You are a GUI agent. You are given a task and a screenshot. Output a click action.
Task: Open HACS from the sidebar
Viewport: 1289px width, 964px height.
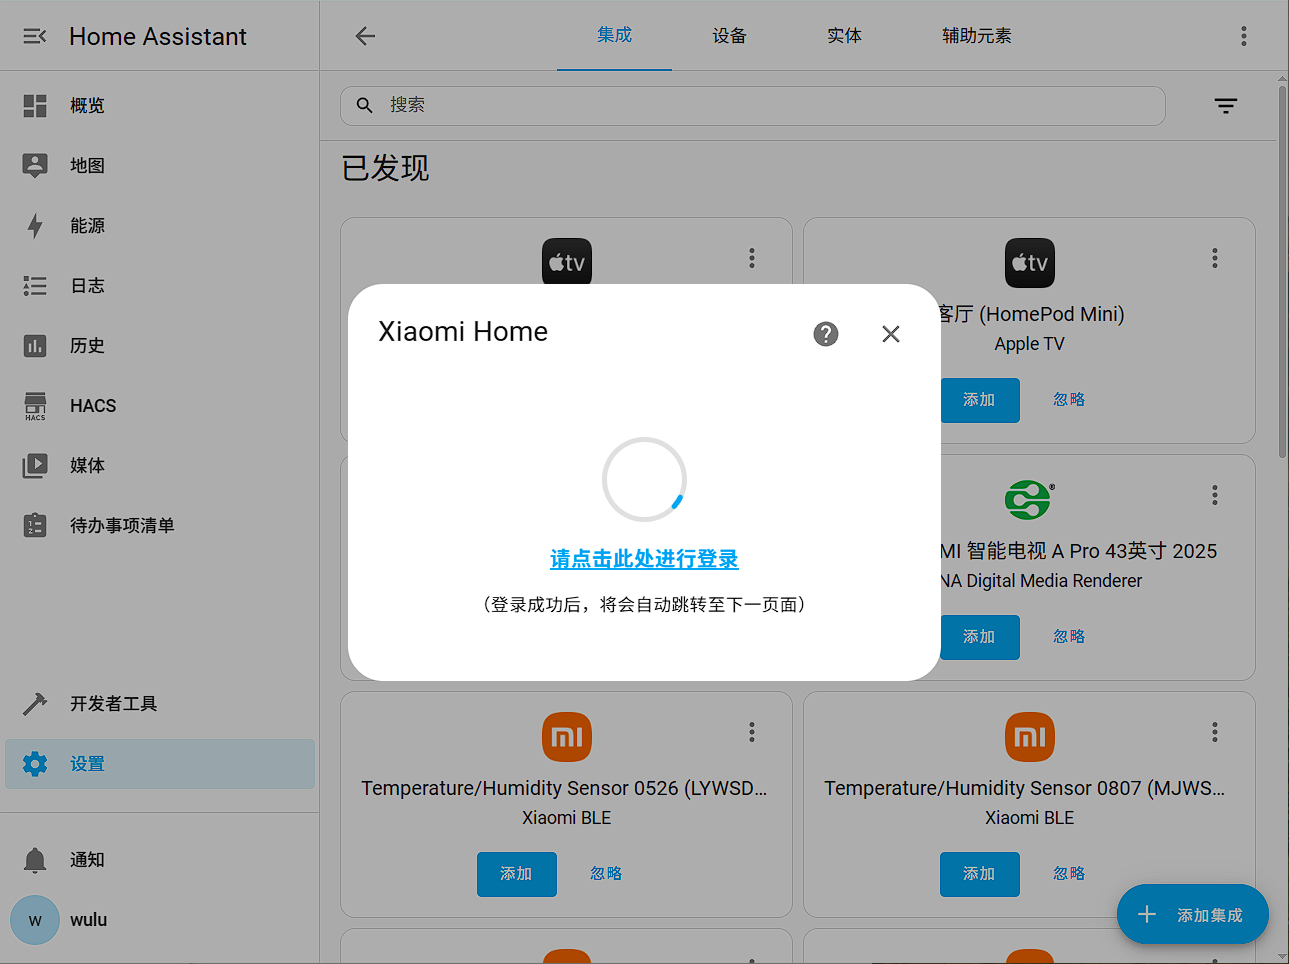pyautogui.click(x=160, y=406)
